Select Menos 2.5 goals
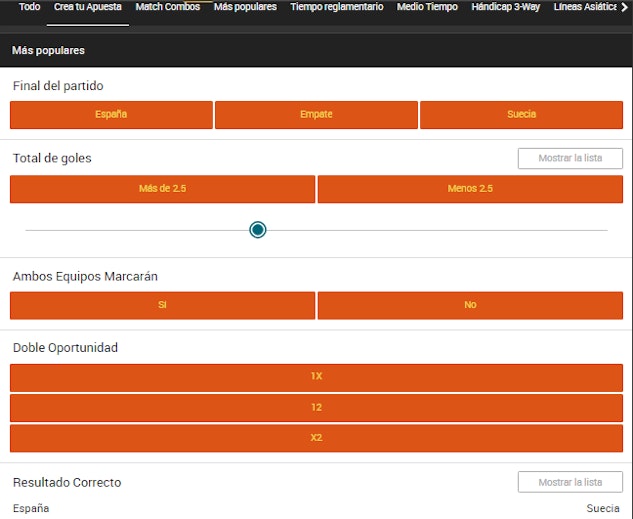 point(470,189)
